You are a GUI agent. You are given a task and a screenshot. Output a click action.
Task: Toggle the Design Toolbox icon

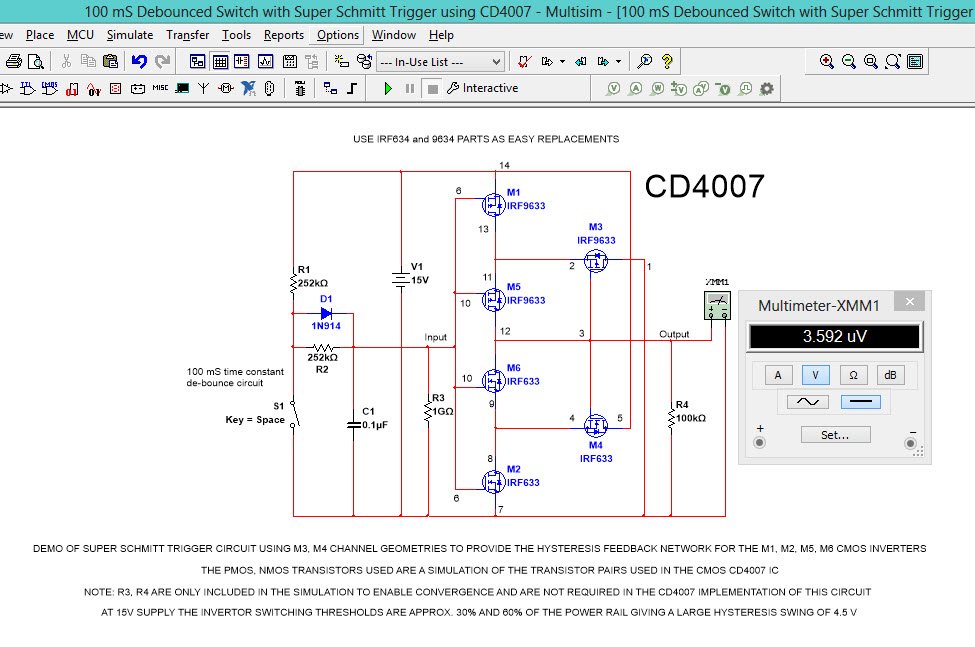(x=198, y=61)
